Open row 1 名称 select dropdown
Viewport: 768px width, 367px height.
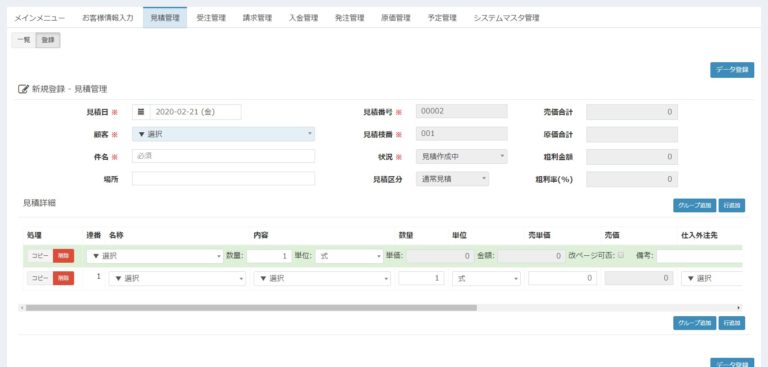[177, 278]
